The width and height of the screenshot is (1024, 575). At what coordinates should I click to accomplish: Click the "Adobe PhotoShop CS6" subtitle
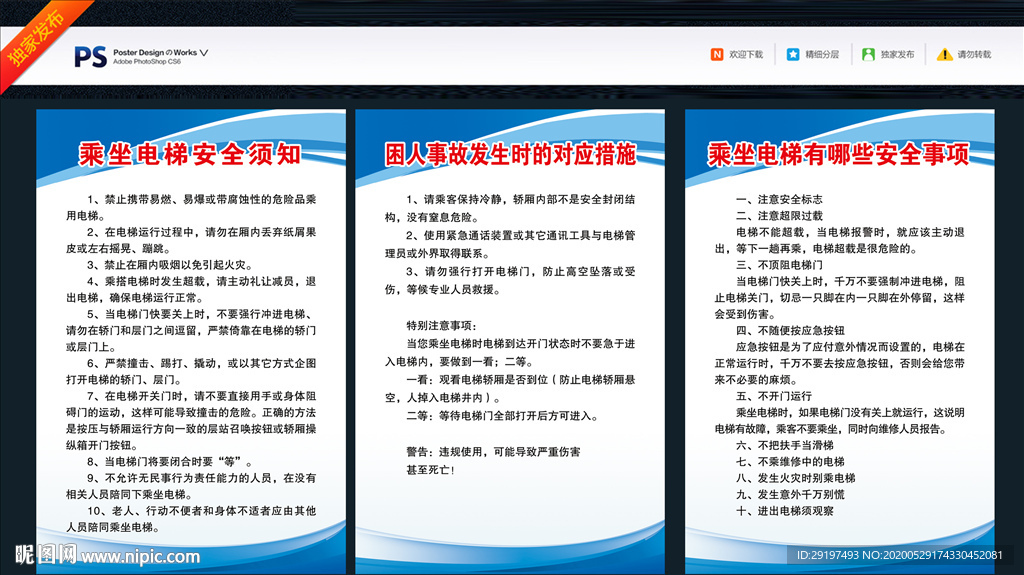coord(147,61)
